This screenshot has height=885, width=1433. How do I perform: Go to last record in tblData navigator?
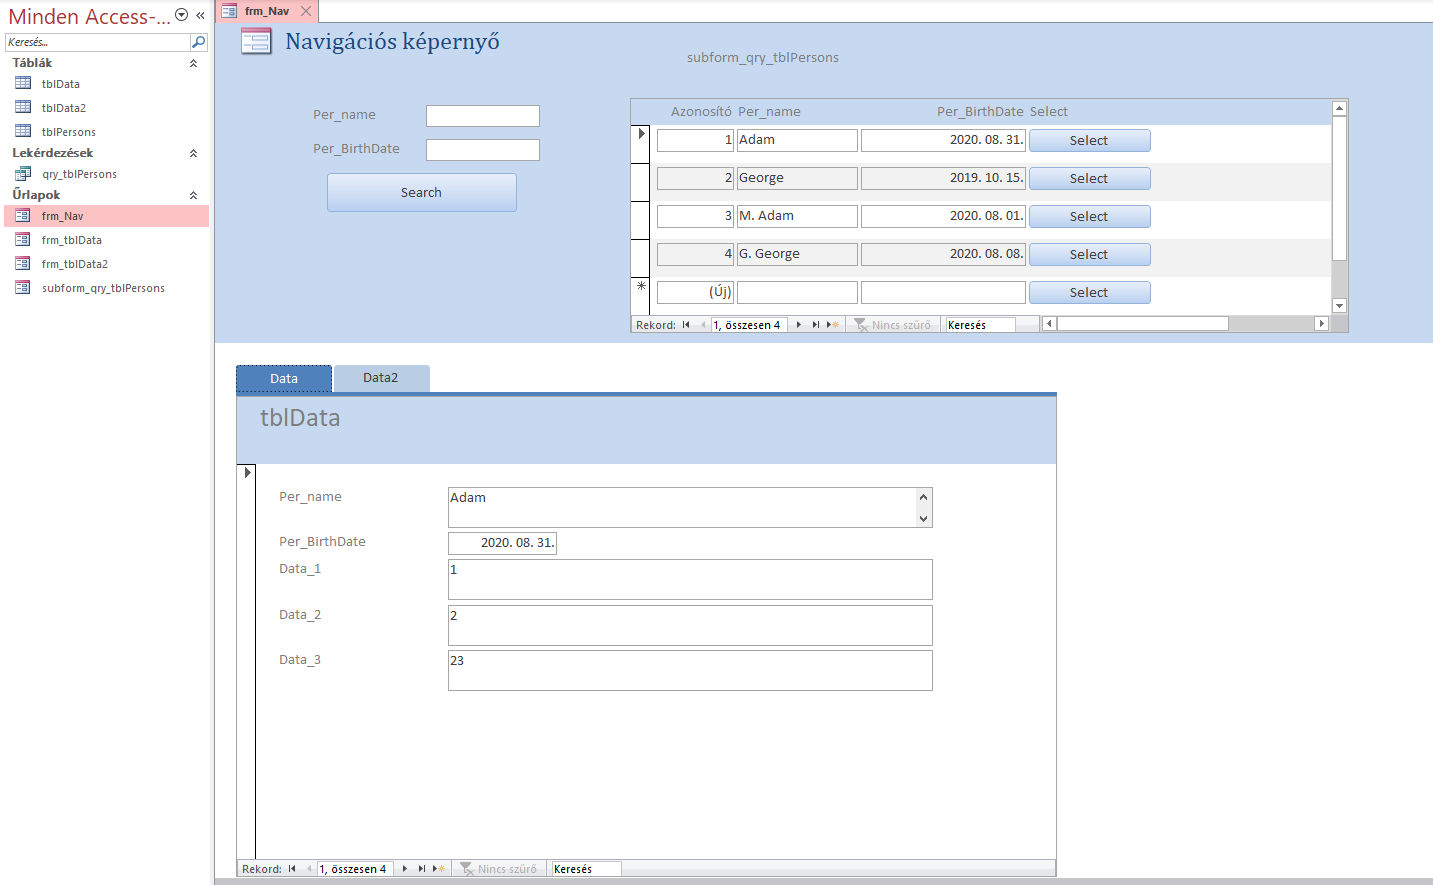point(421,868)
